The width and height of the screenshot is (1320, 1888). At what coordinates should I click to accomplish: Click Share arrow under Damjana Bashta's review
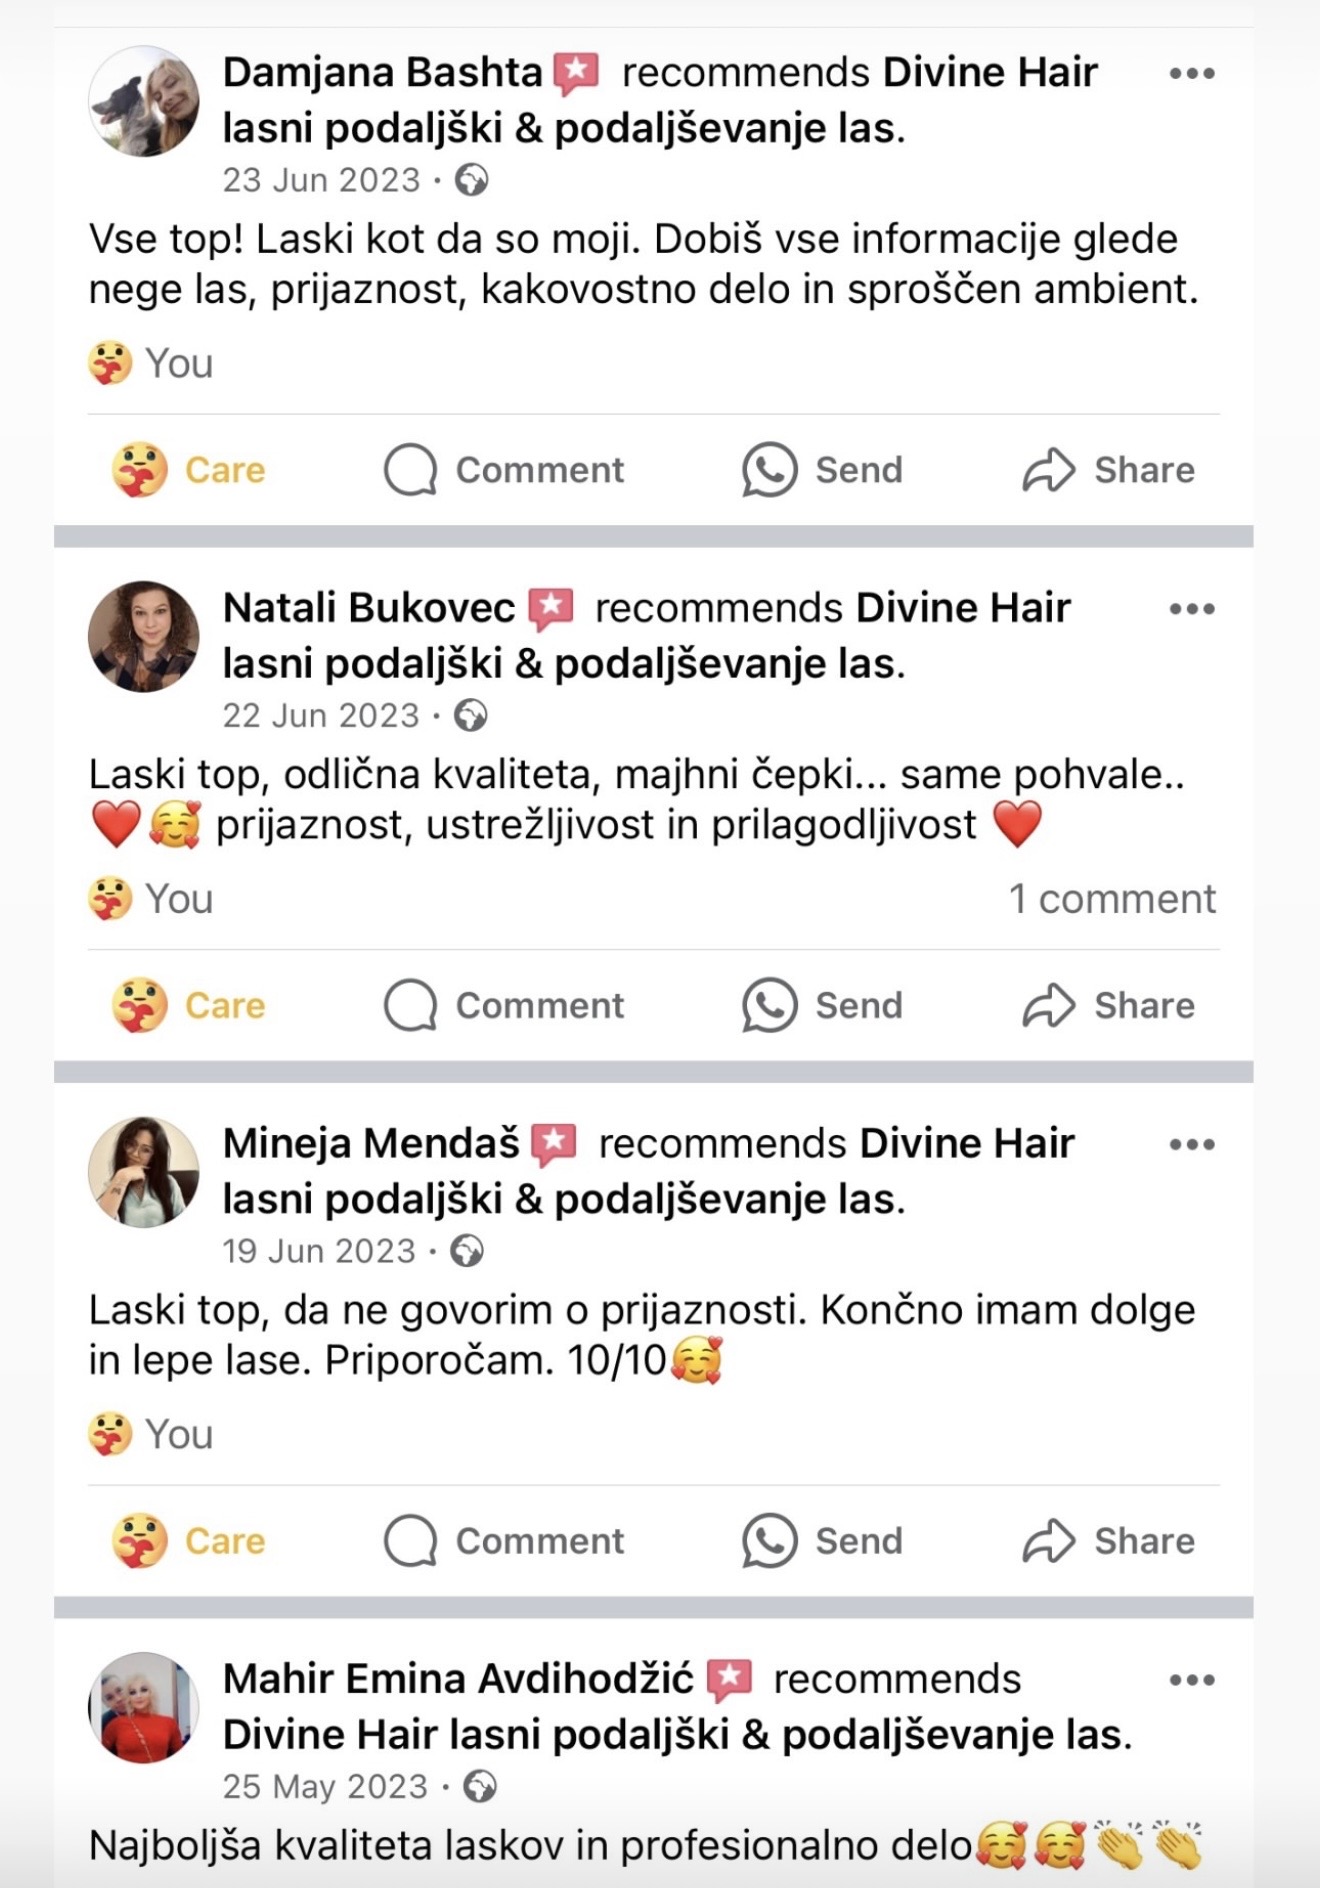1048,470
